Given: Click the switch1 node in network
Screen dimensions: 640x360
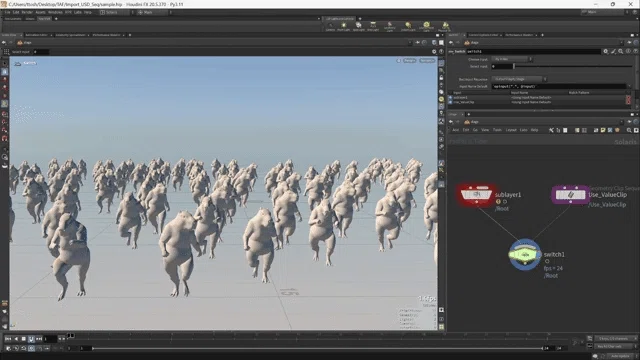Looking at the screenshot, I should point(525,255).
